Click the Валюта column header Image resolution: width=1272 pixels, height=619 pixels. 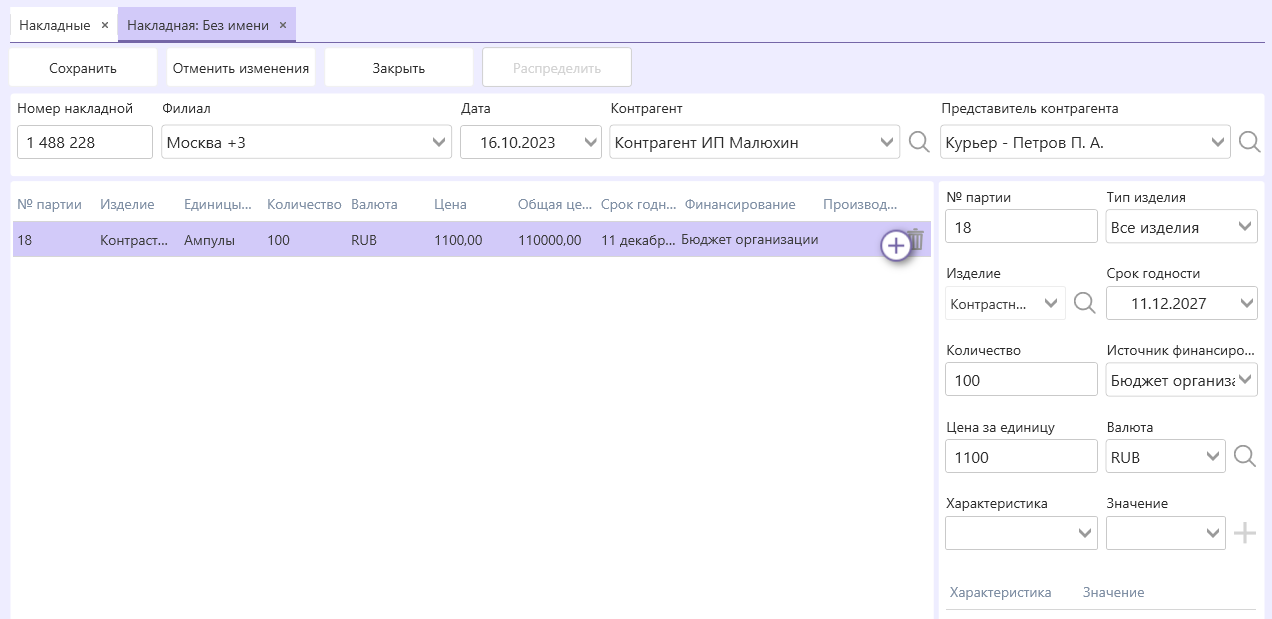374,204
